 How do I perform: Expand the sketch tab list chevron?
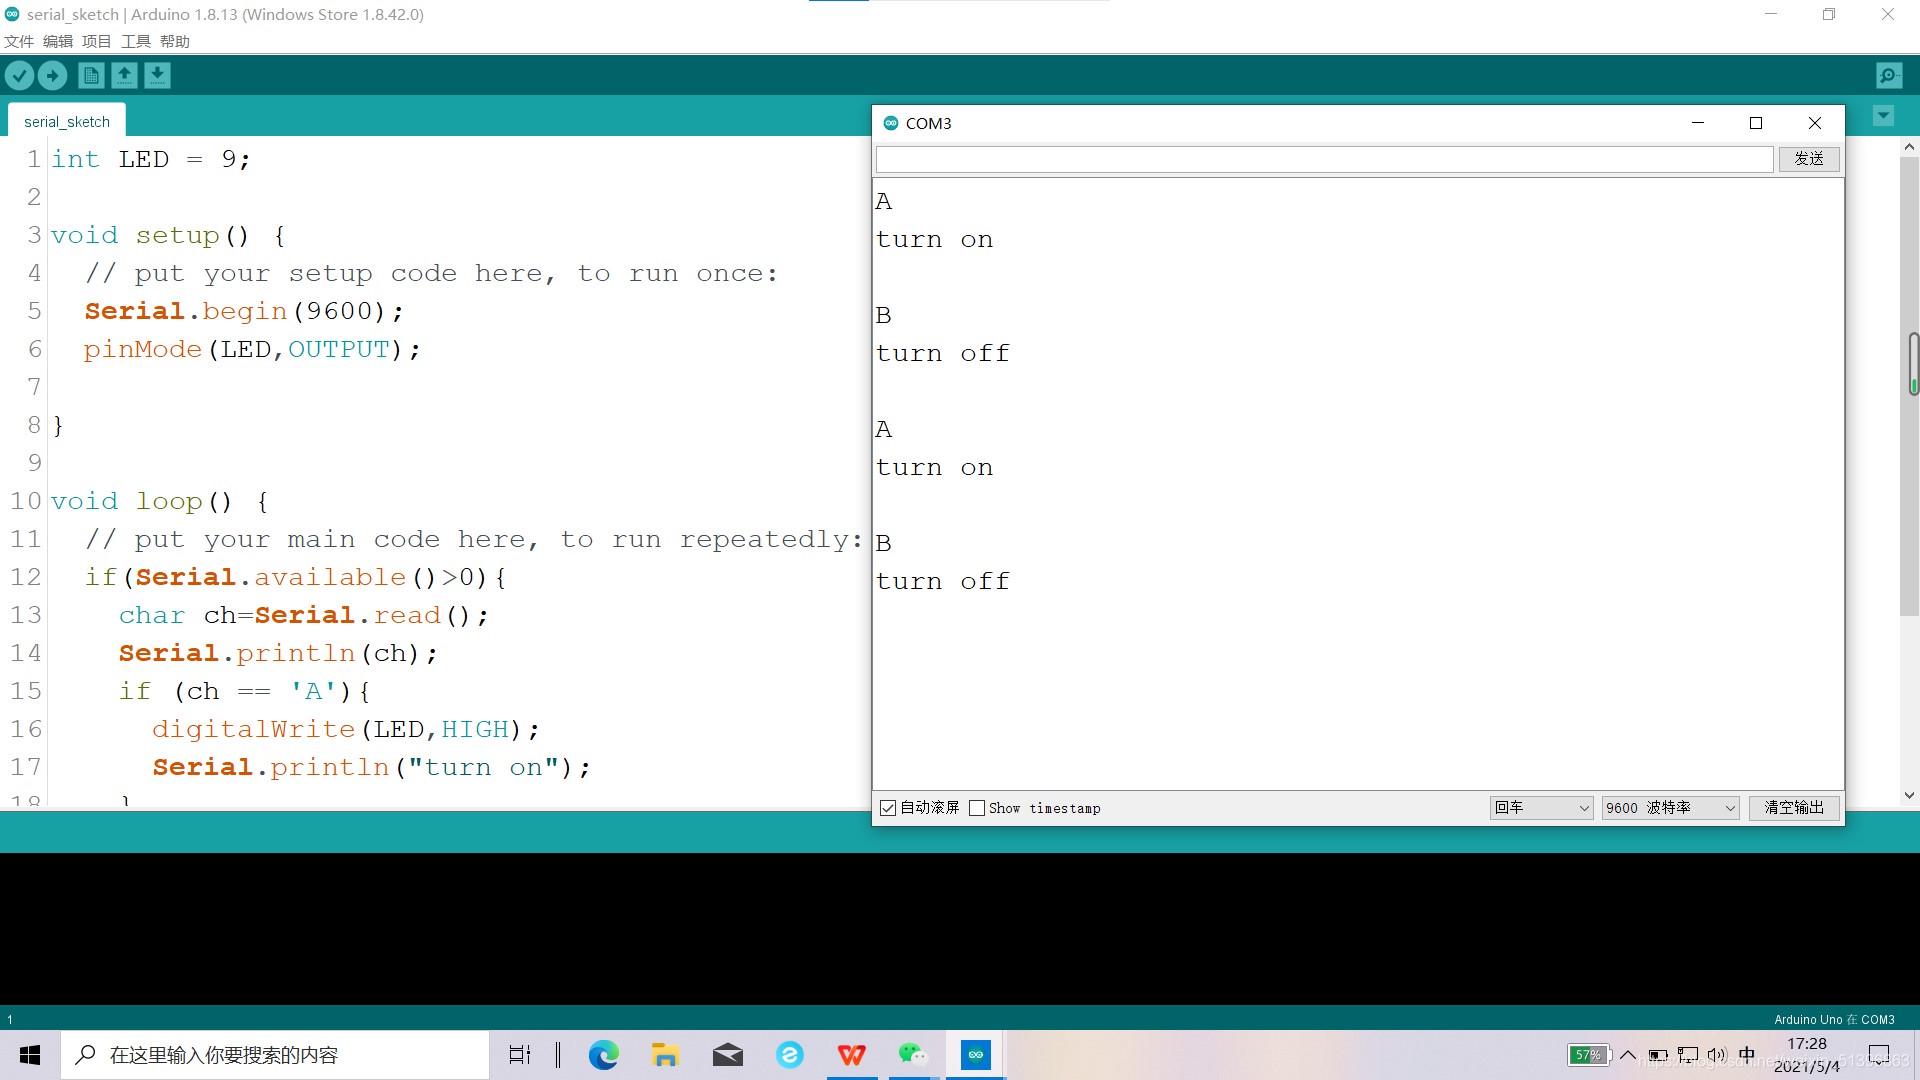(1883, 116)
